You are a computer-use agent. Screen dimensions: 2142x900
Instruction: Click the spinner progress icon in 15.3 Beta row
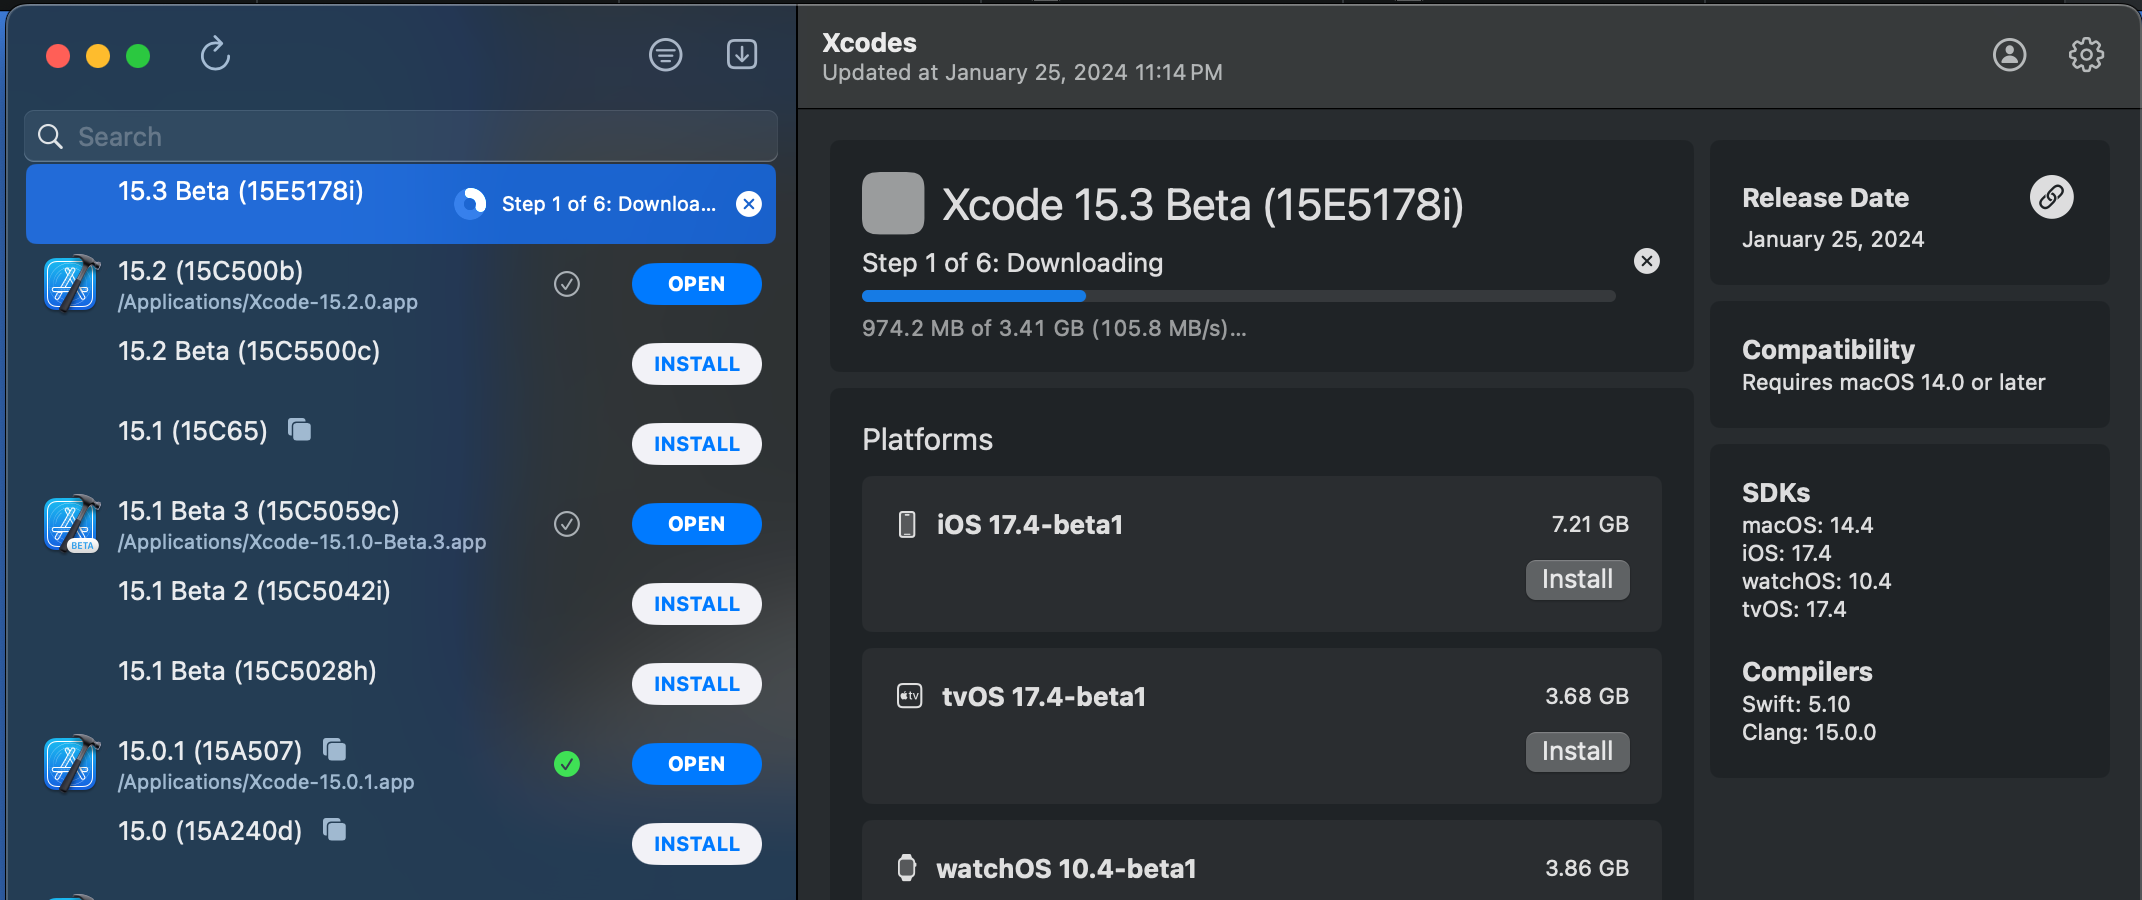pos(470,204)
